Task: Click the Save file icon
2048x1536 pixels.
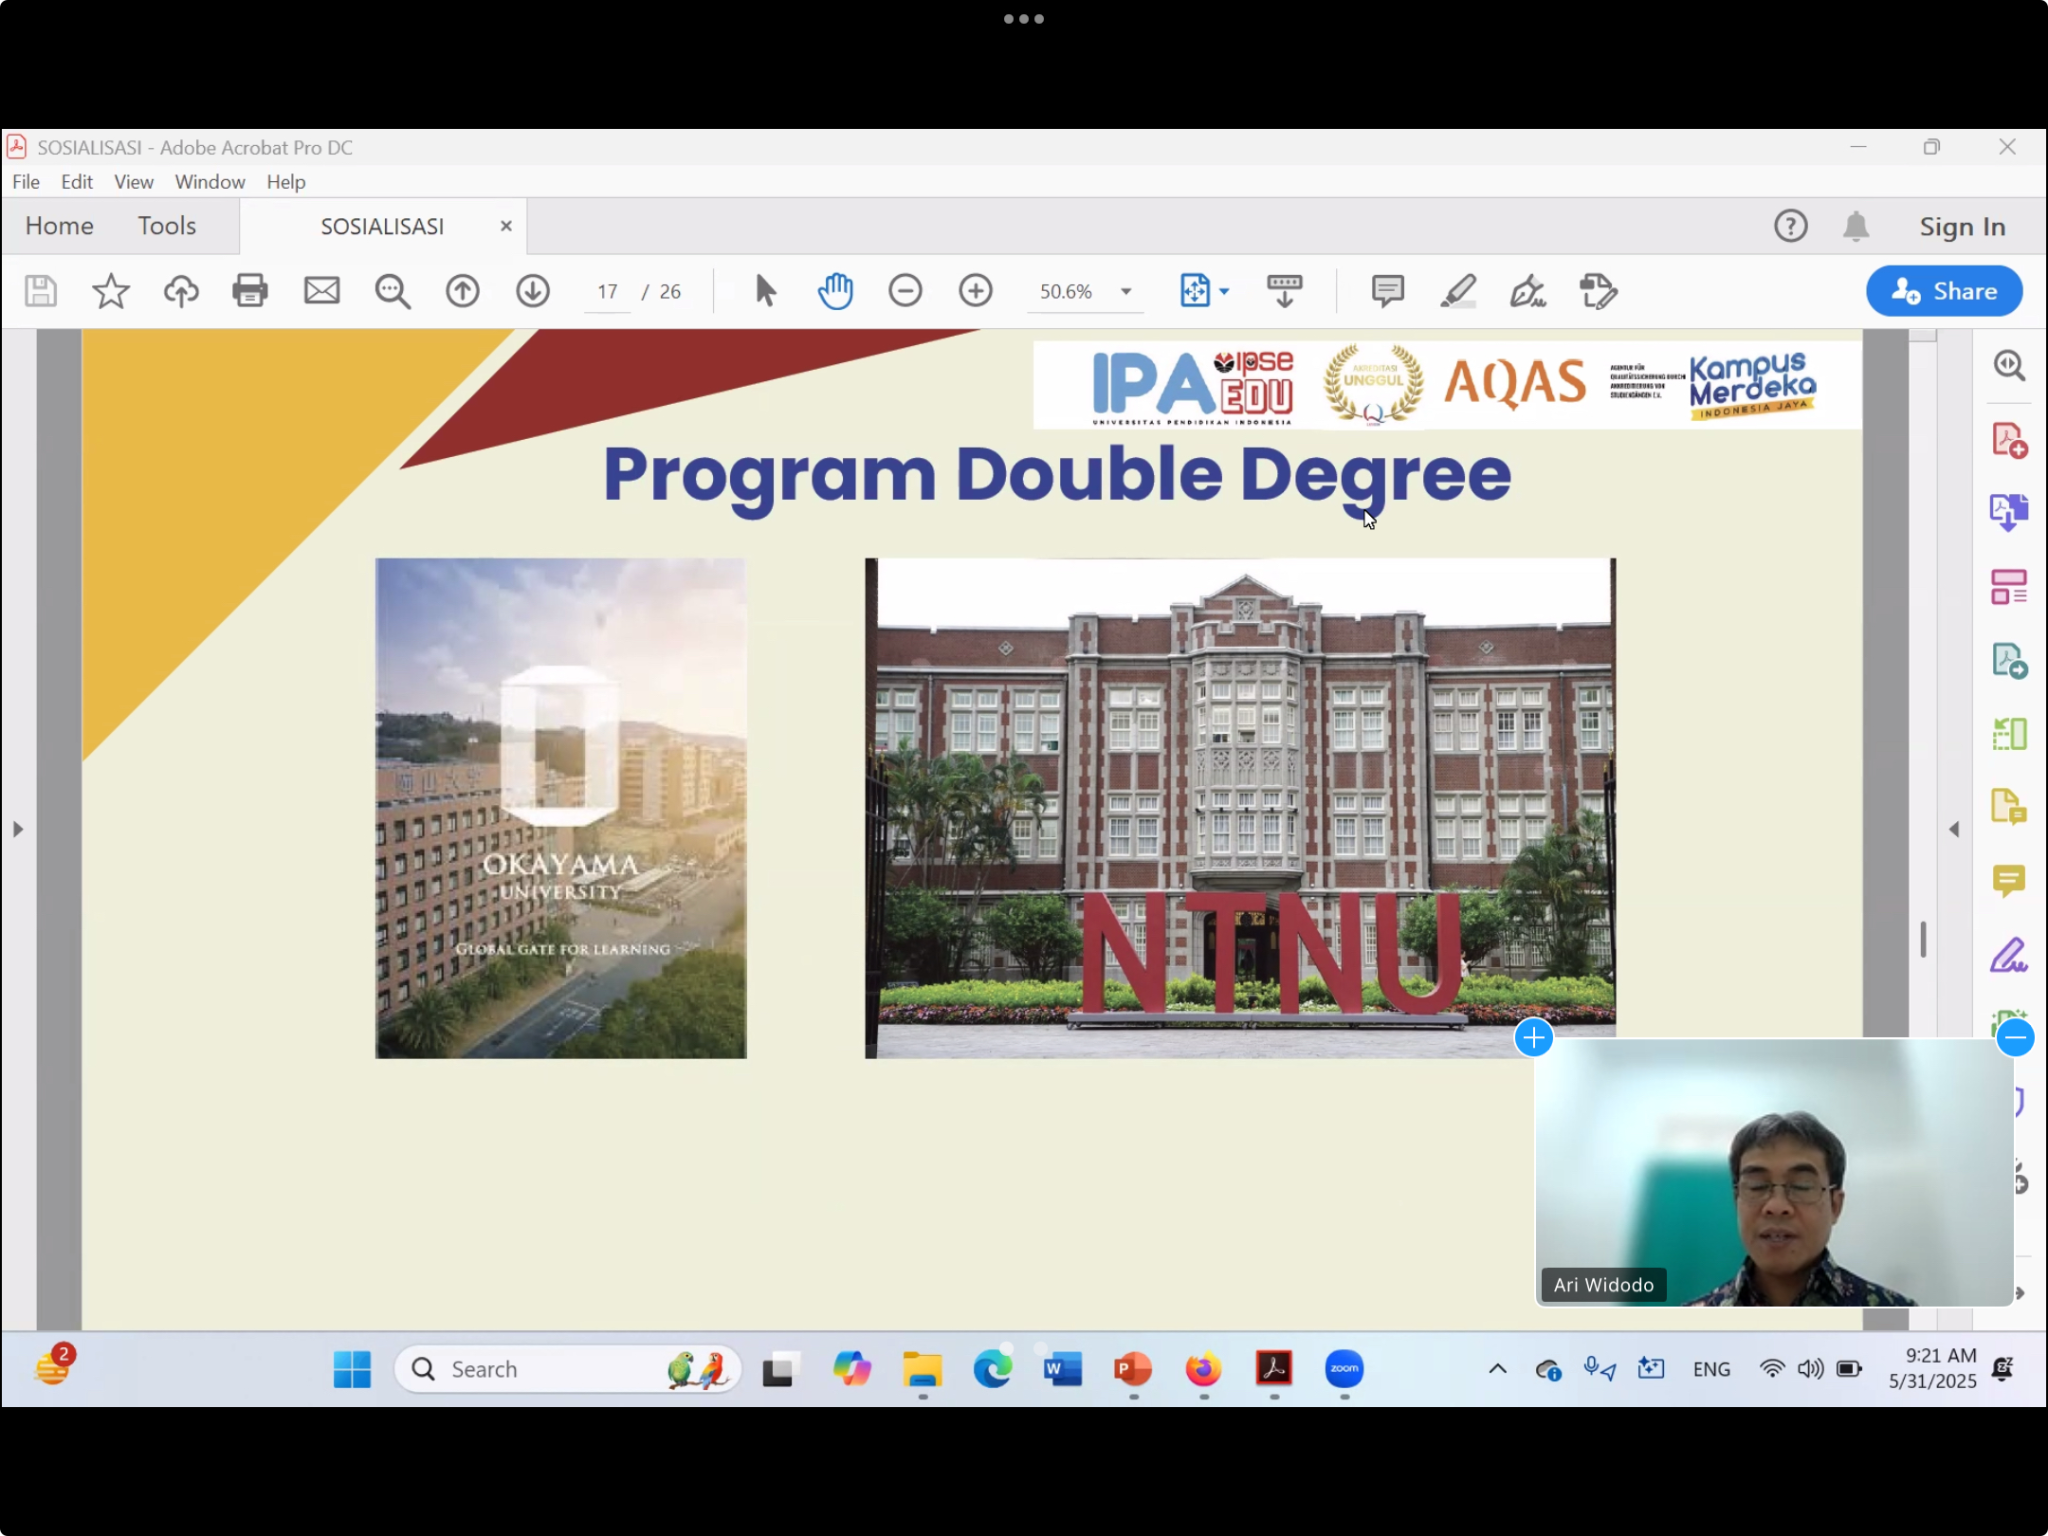Action: coord(41,291)
